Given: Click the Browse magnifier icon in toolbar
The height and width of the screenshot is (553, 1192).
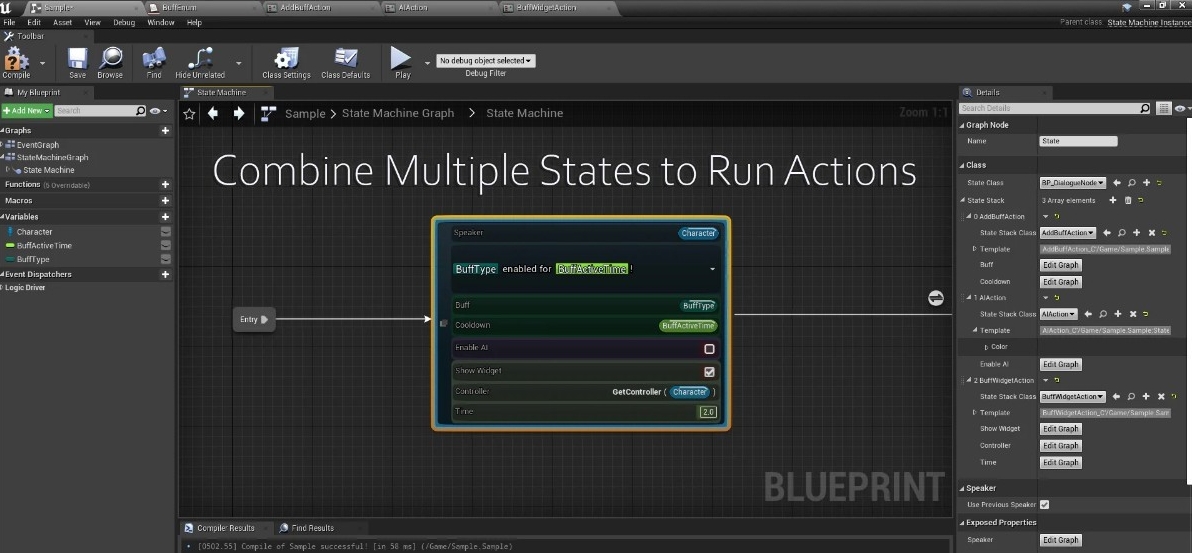Looking at the screenshot, I should pos(110,60).
